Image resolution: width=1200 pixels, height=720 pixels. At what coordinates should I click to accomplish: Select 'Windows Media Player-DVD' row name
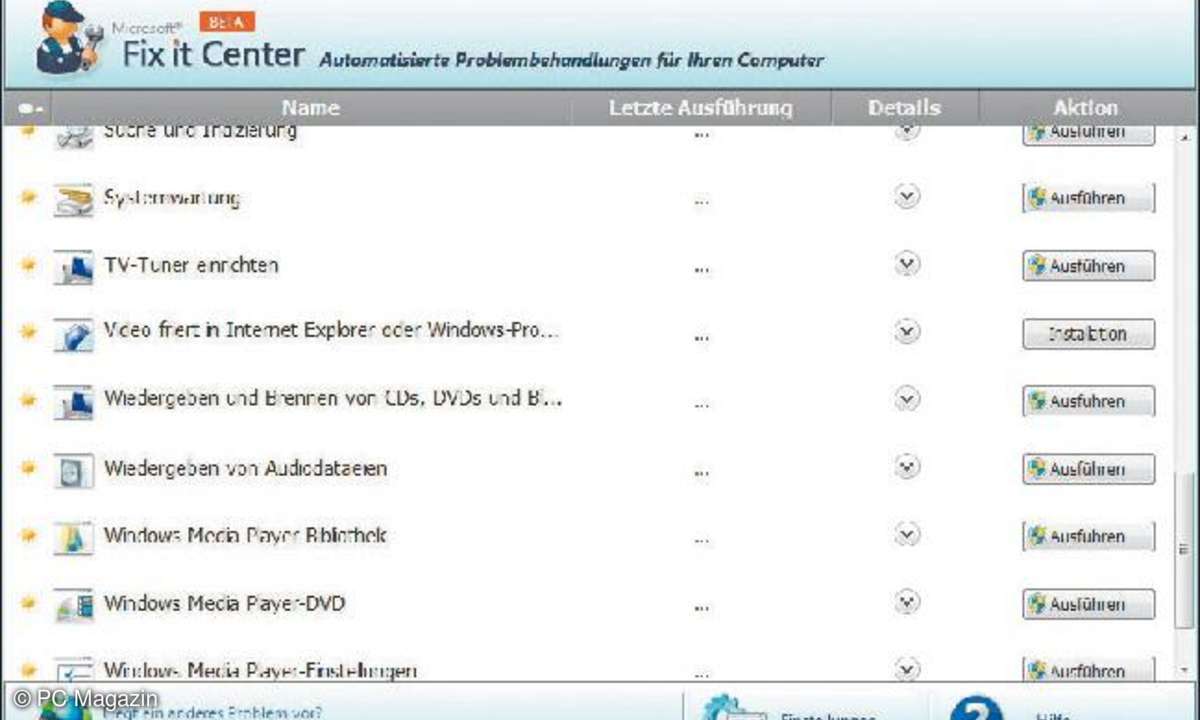tap(225, 604)
